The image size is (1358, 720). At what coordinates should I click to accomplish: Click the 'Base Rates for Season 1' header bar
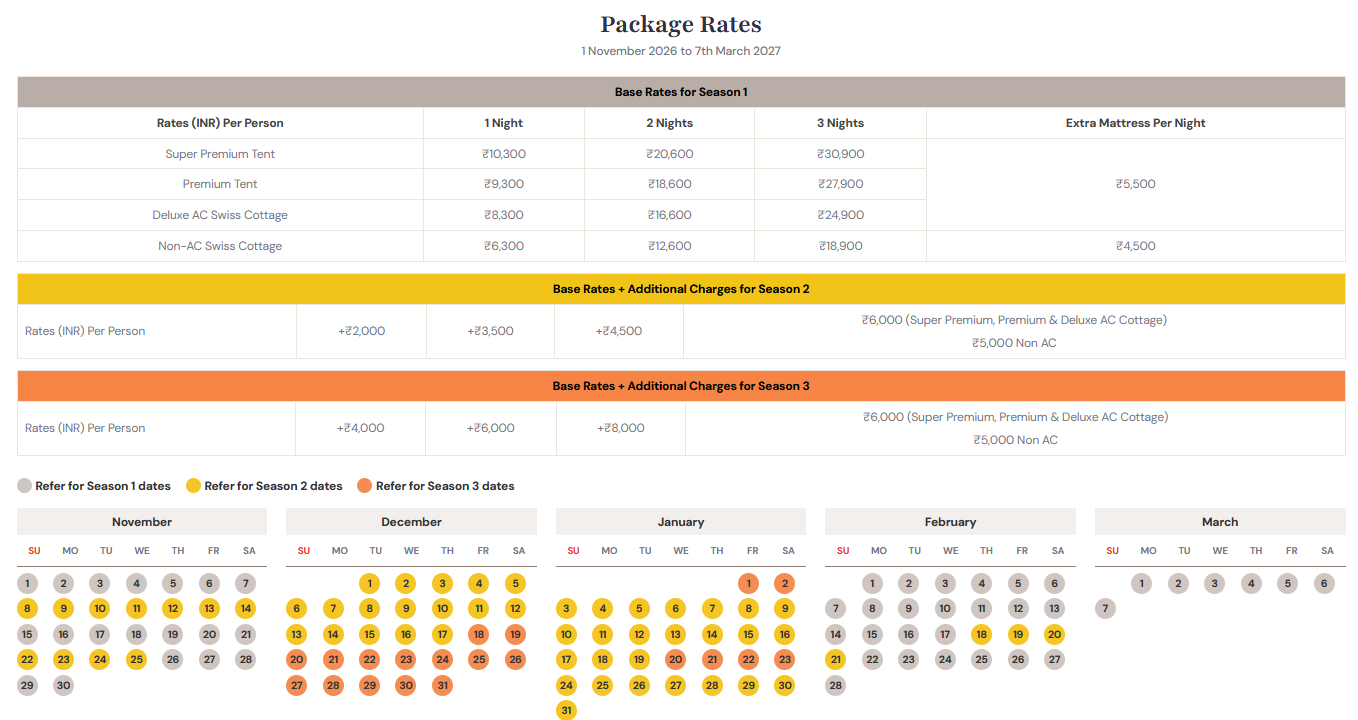point(681,92)
